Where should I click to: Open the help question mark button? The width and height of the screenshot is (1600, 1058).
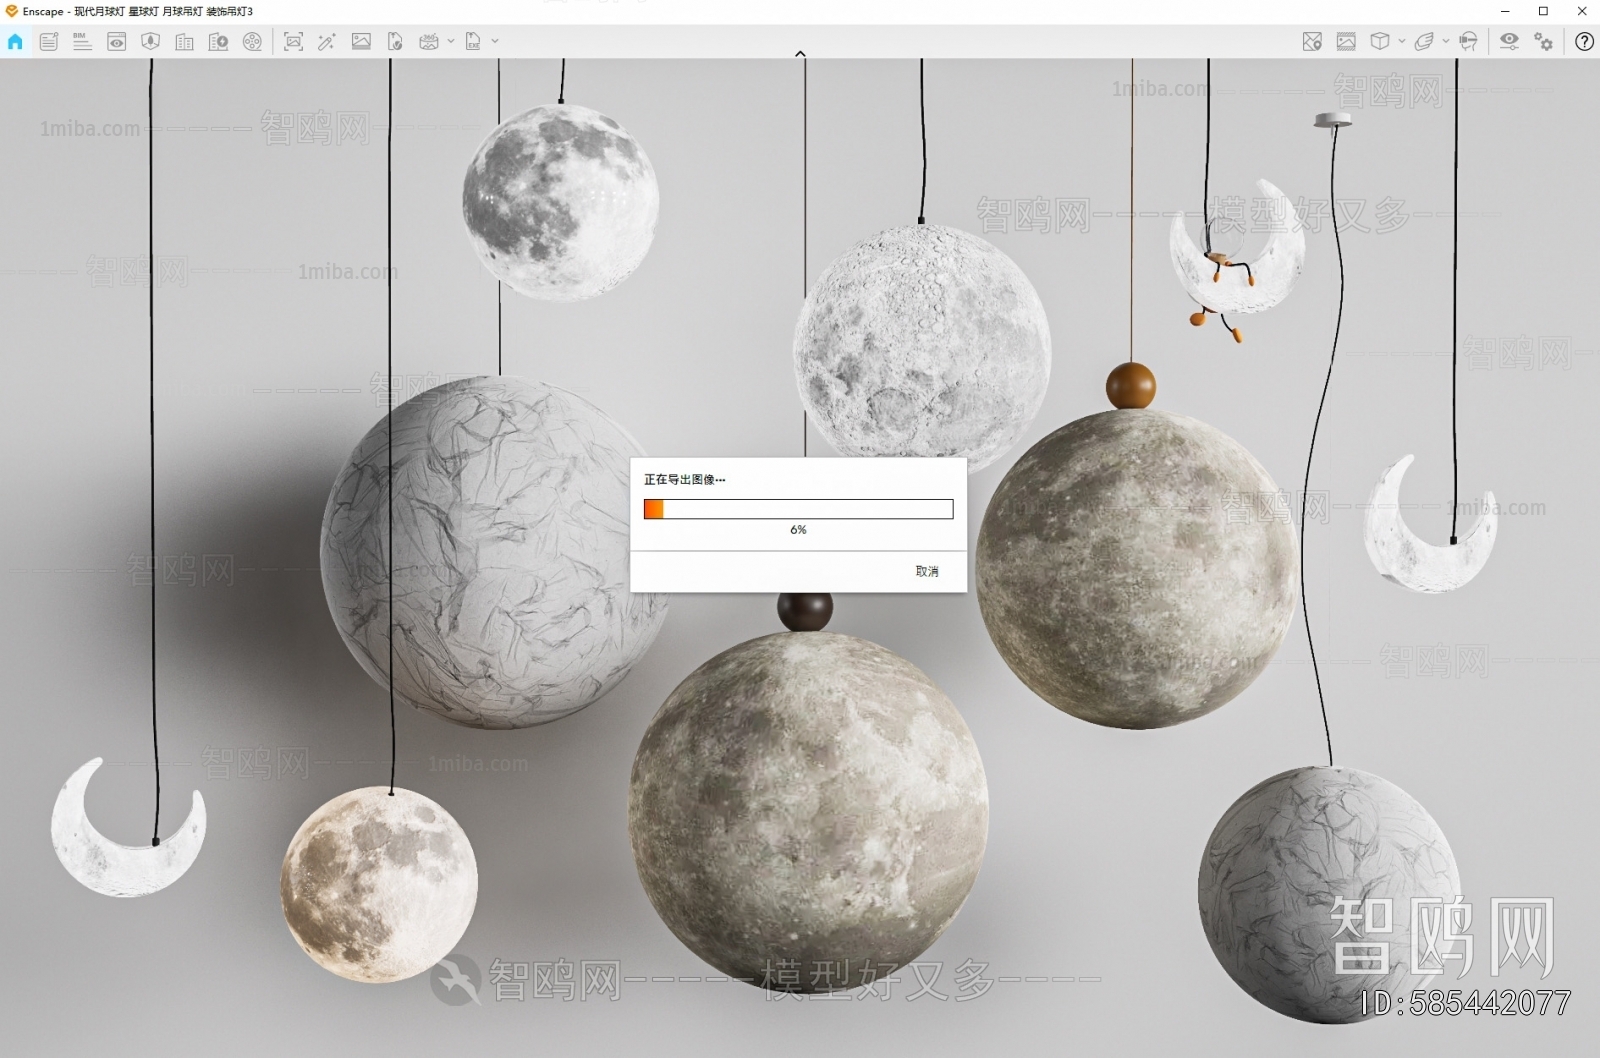[x=1584, y=42]
